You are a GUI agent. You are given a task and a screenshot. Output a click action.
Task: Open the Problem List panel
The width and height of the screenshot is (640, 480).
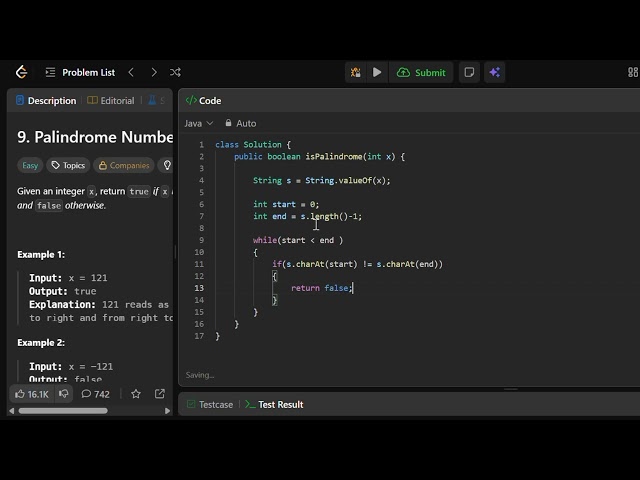pyautogui.click(x=80, y=73)
